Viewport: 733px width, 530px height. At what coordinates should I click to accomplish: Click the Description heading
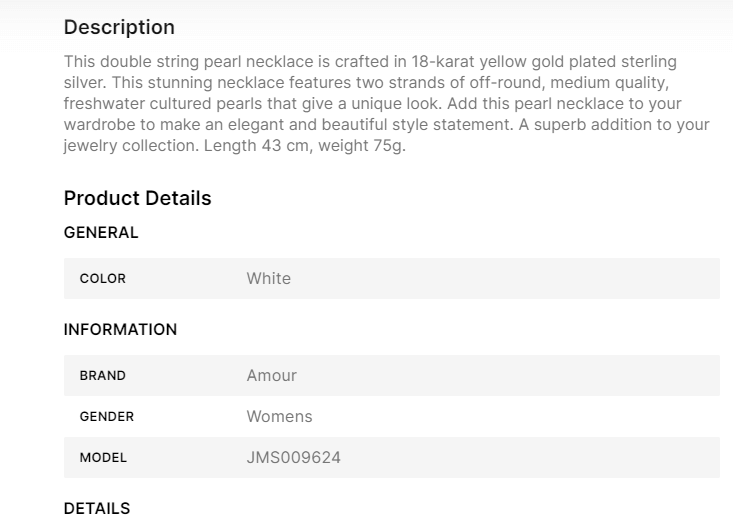coord(119,27)
